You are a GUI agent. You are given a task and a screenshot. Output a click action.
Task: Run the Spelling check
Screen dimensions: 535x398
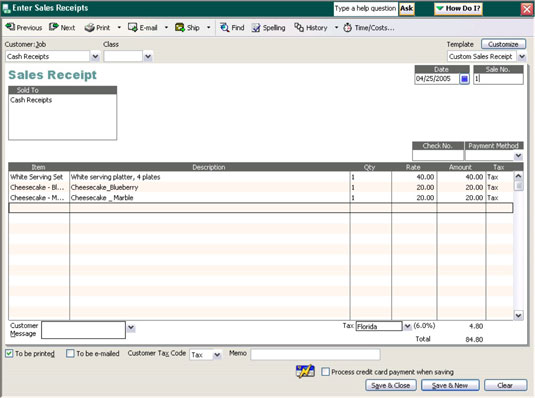click(x=269, y=28)
